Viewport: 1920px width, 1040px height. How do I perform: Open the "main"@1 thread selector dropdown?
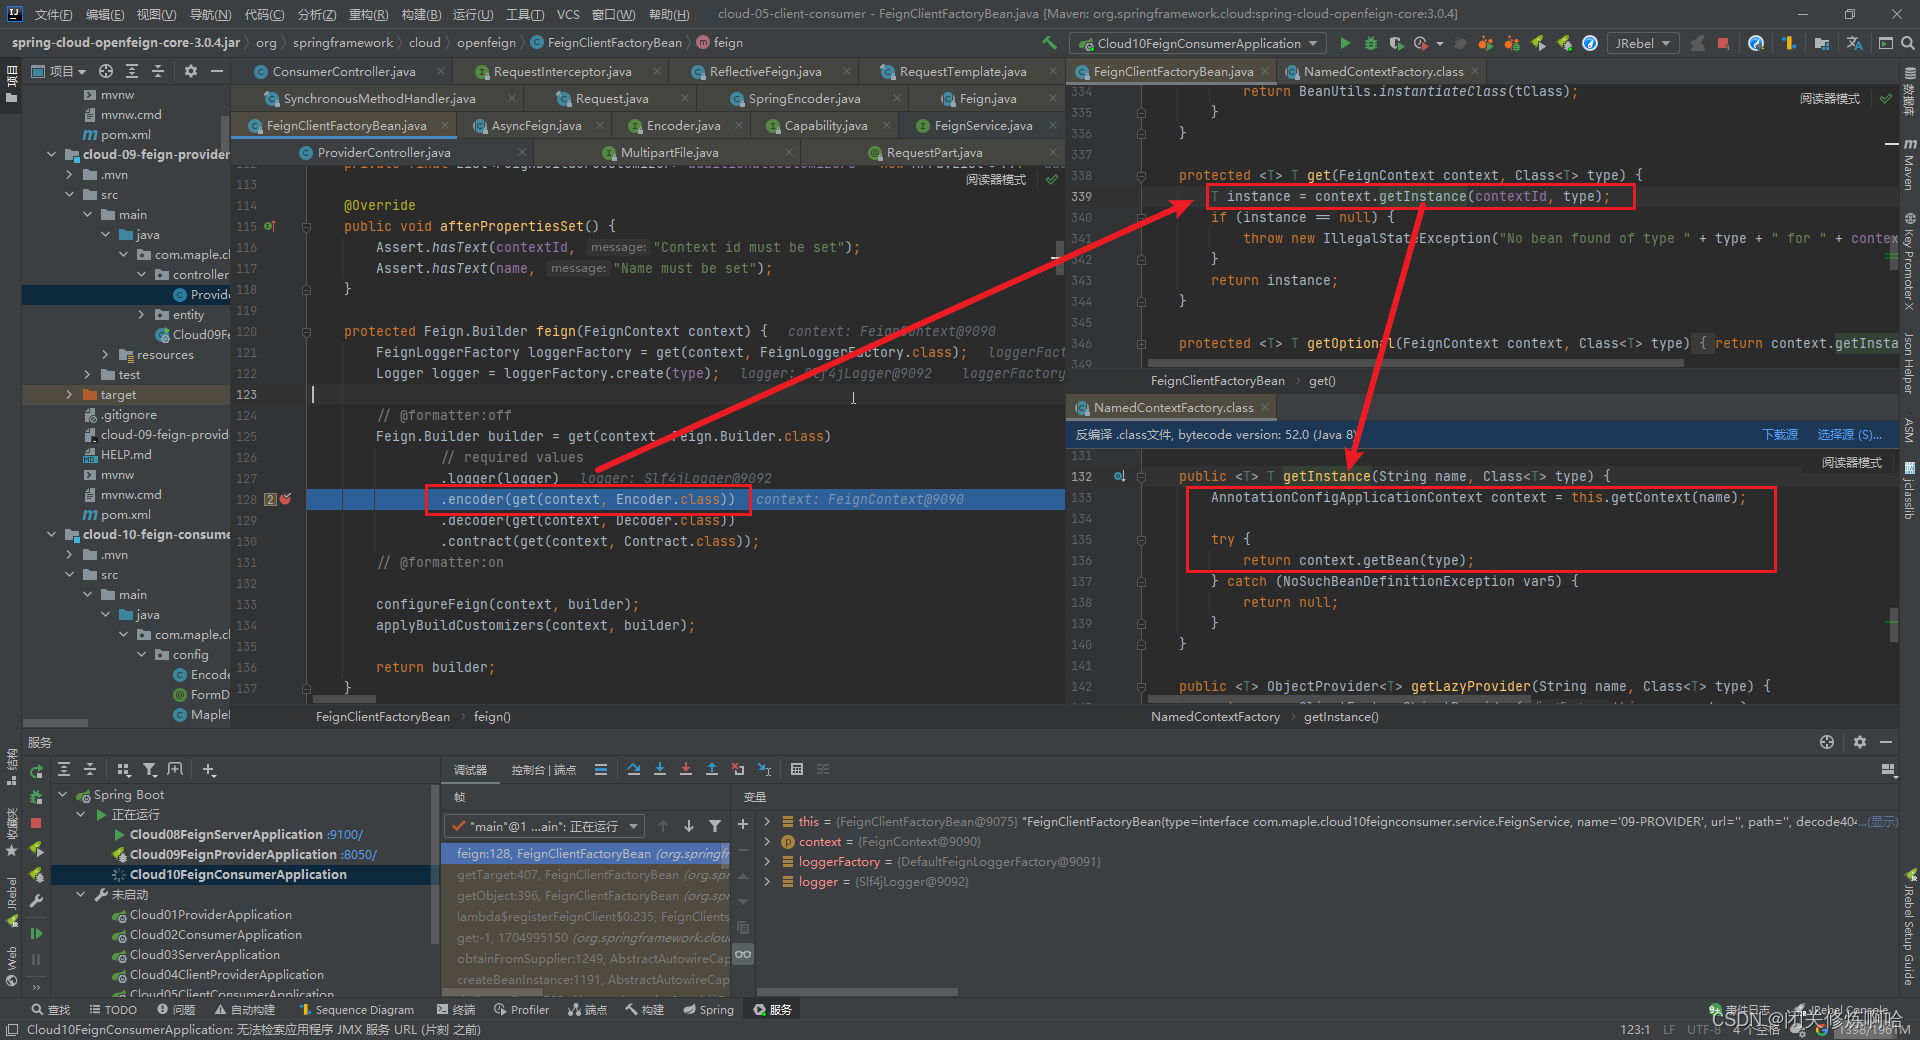pos(544,826)
